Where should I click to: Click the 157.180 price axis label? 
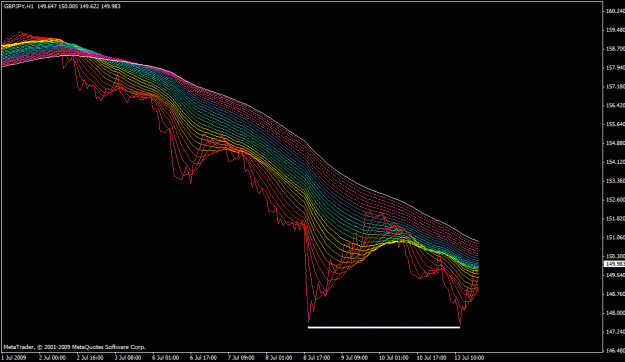(615, 87)
